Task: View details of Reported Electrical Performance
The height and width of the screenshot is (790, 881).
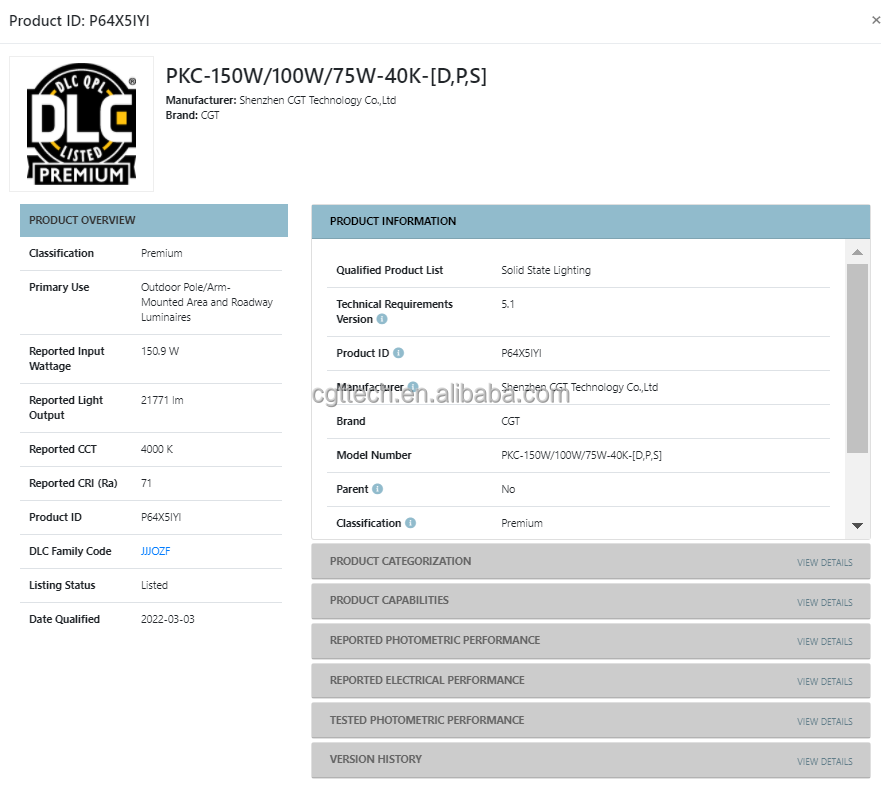Action: pyautogui.click(x=824, y=682)
